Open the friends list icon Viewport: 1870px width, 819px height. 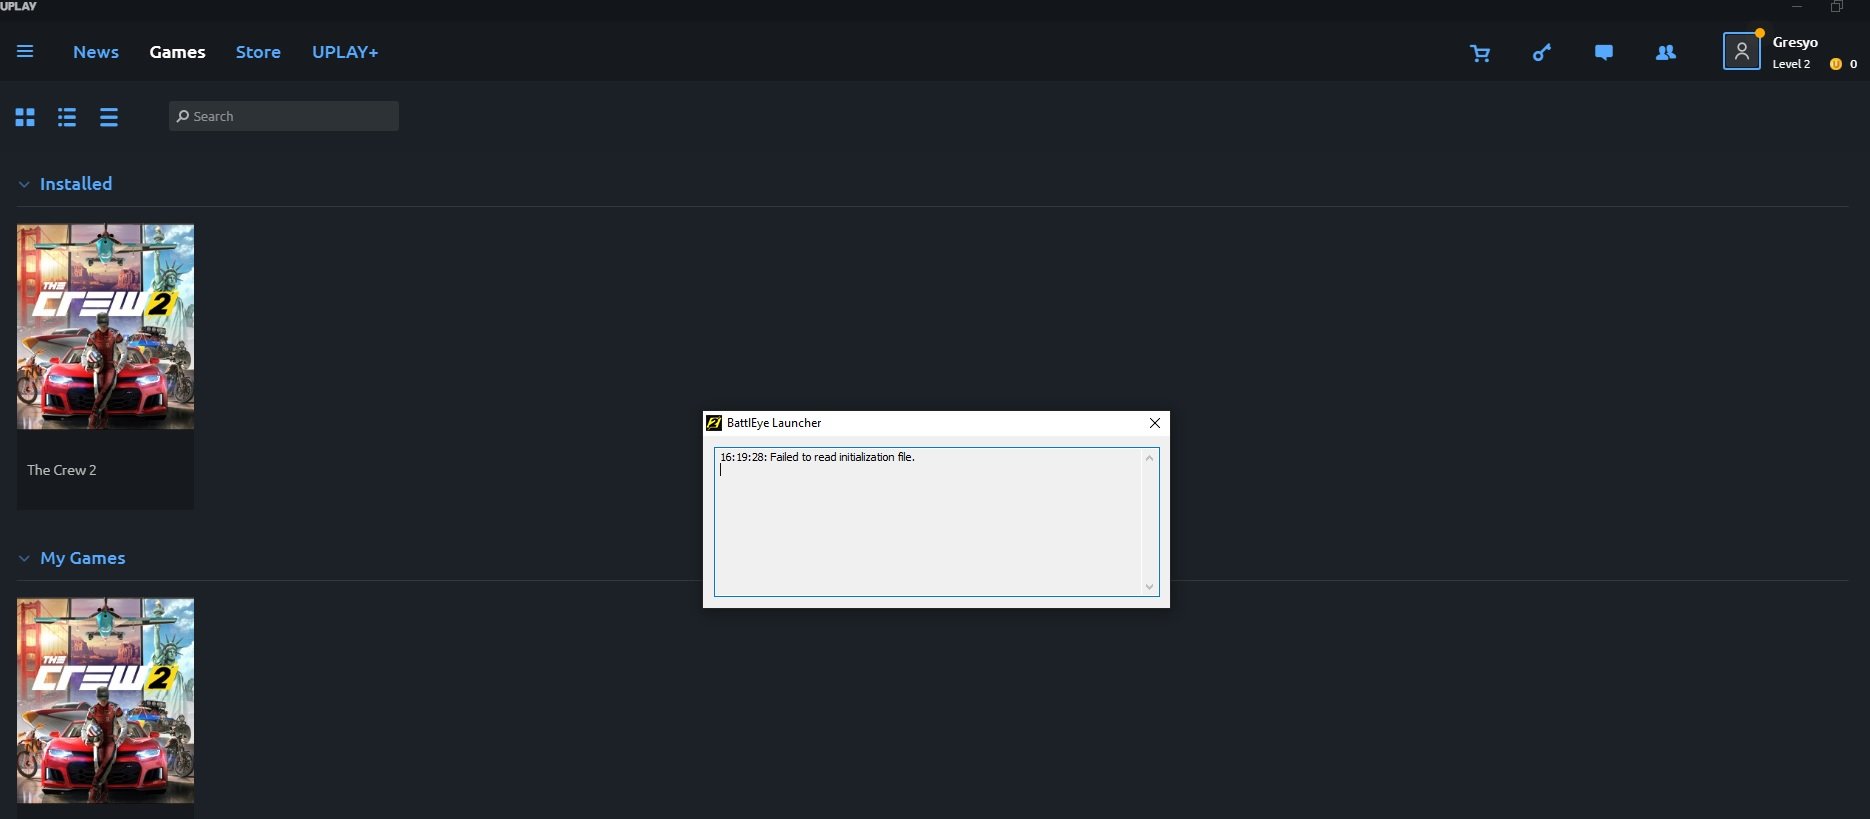(x=1665, y=52)
